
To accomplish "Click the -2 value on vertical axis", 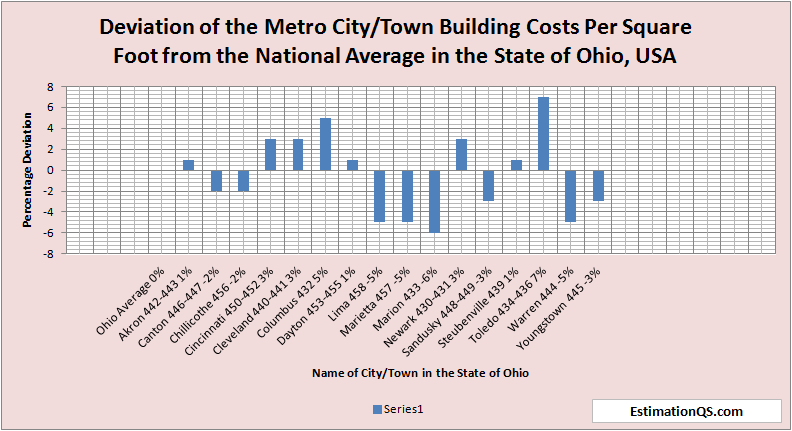I will [48, 191].
